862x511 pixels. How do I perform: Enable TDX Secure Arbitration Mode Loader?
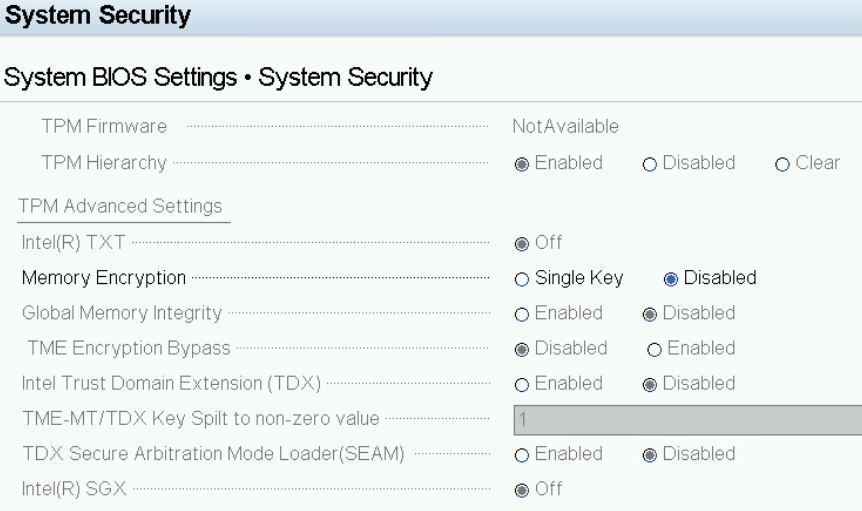click(x=522, y=455)
